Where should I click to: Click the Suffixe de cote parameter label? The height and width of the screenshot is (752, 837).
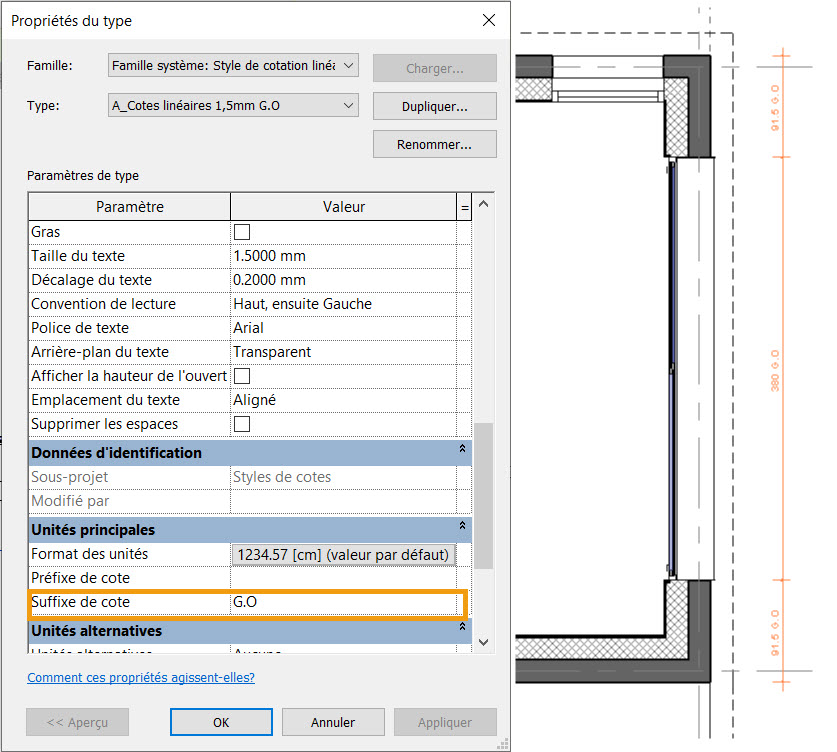(x=81, y=602)
